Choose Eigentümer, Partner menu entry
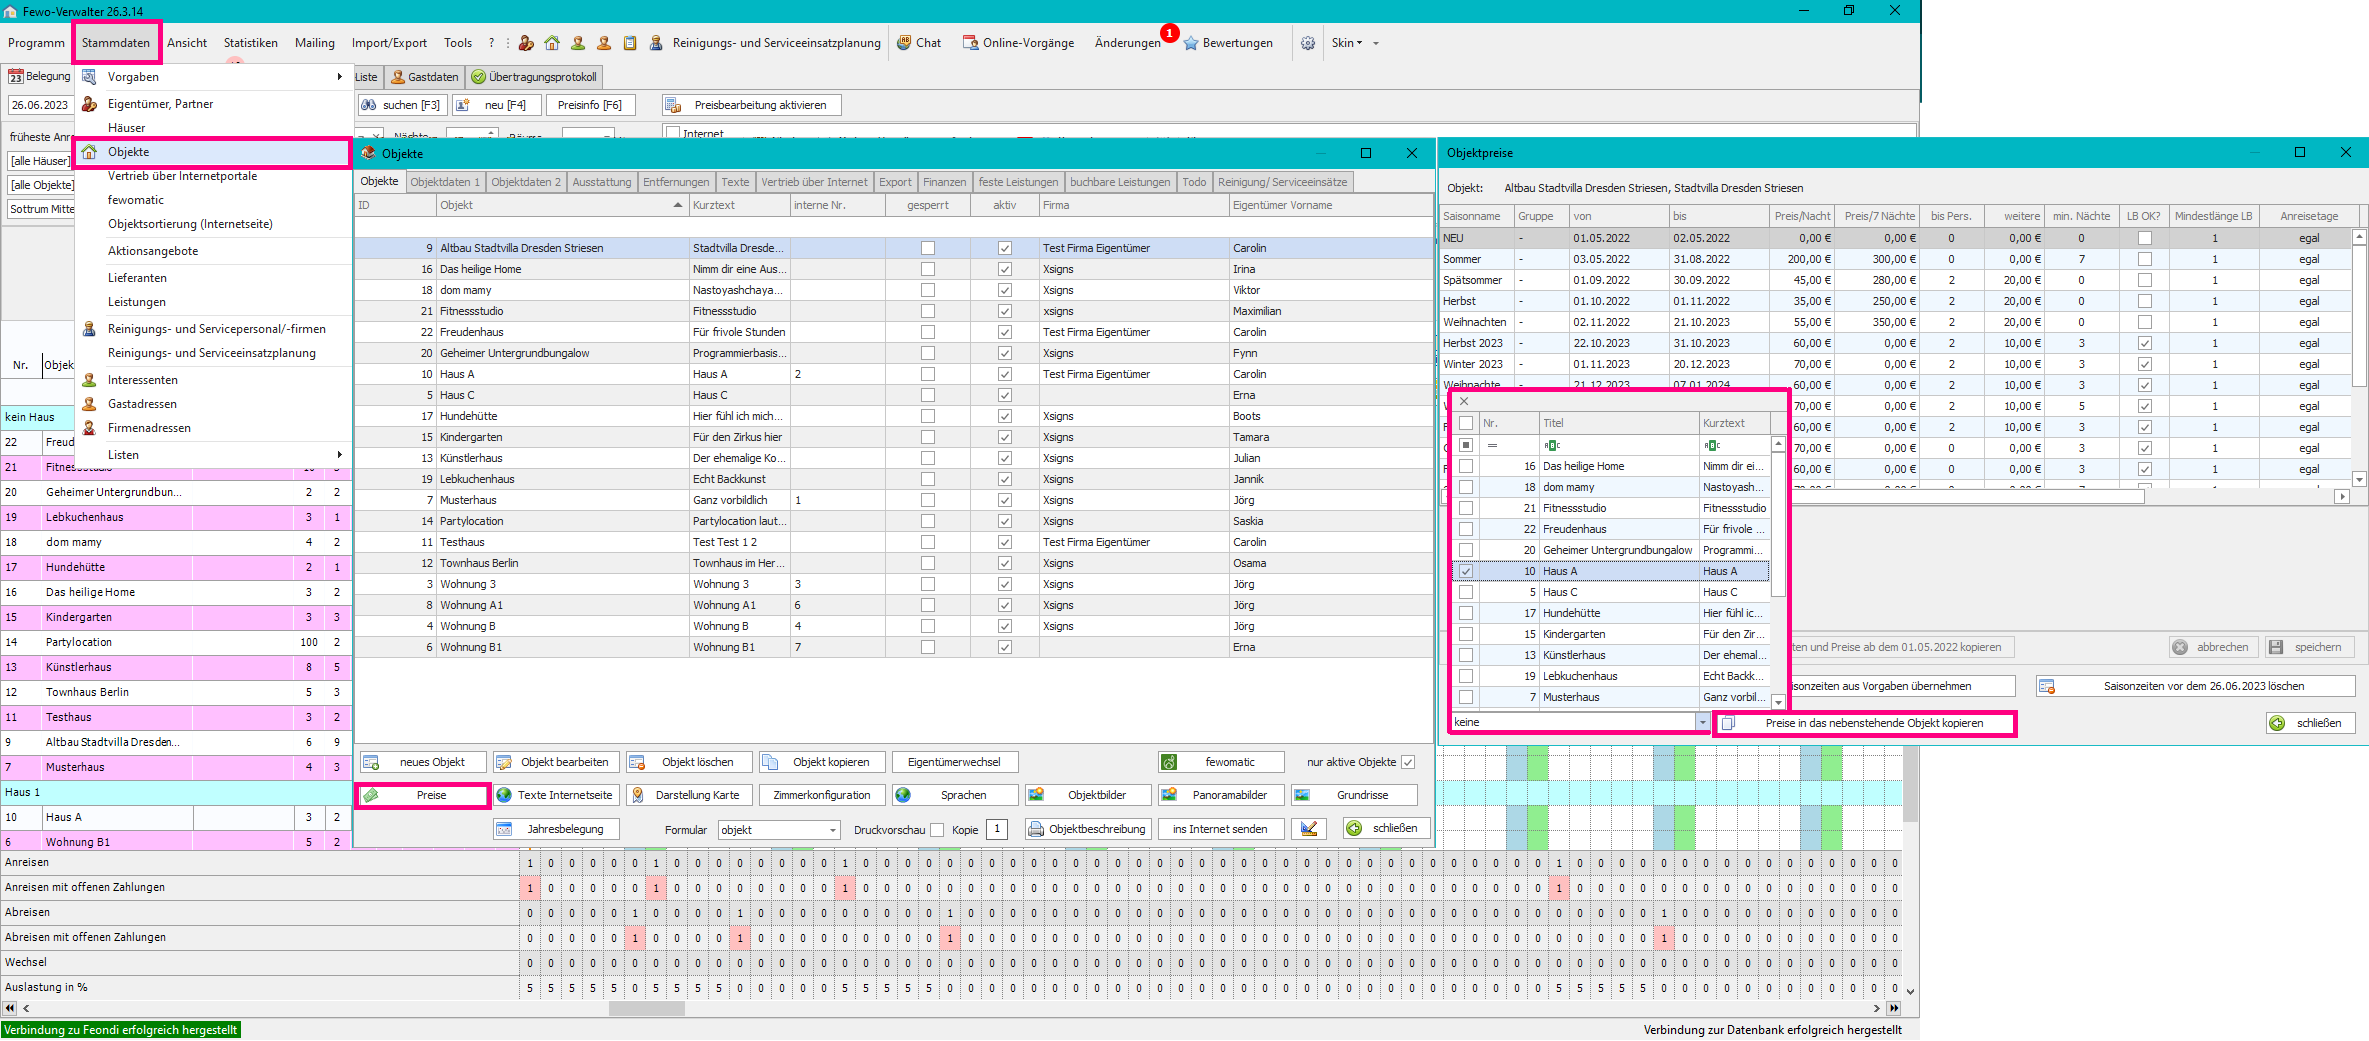The width and height of the screenshot is (2369, 1041). (160, 104)
